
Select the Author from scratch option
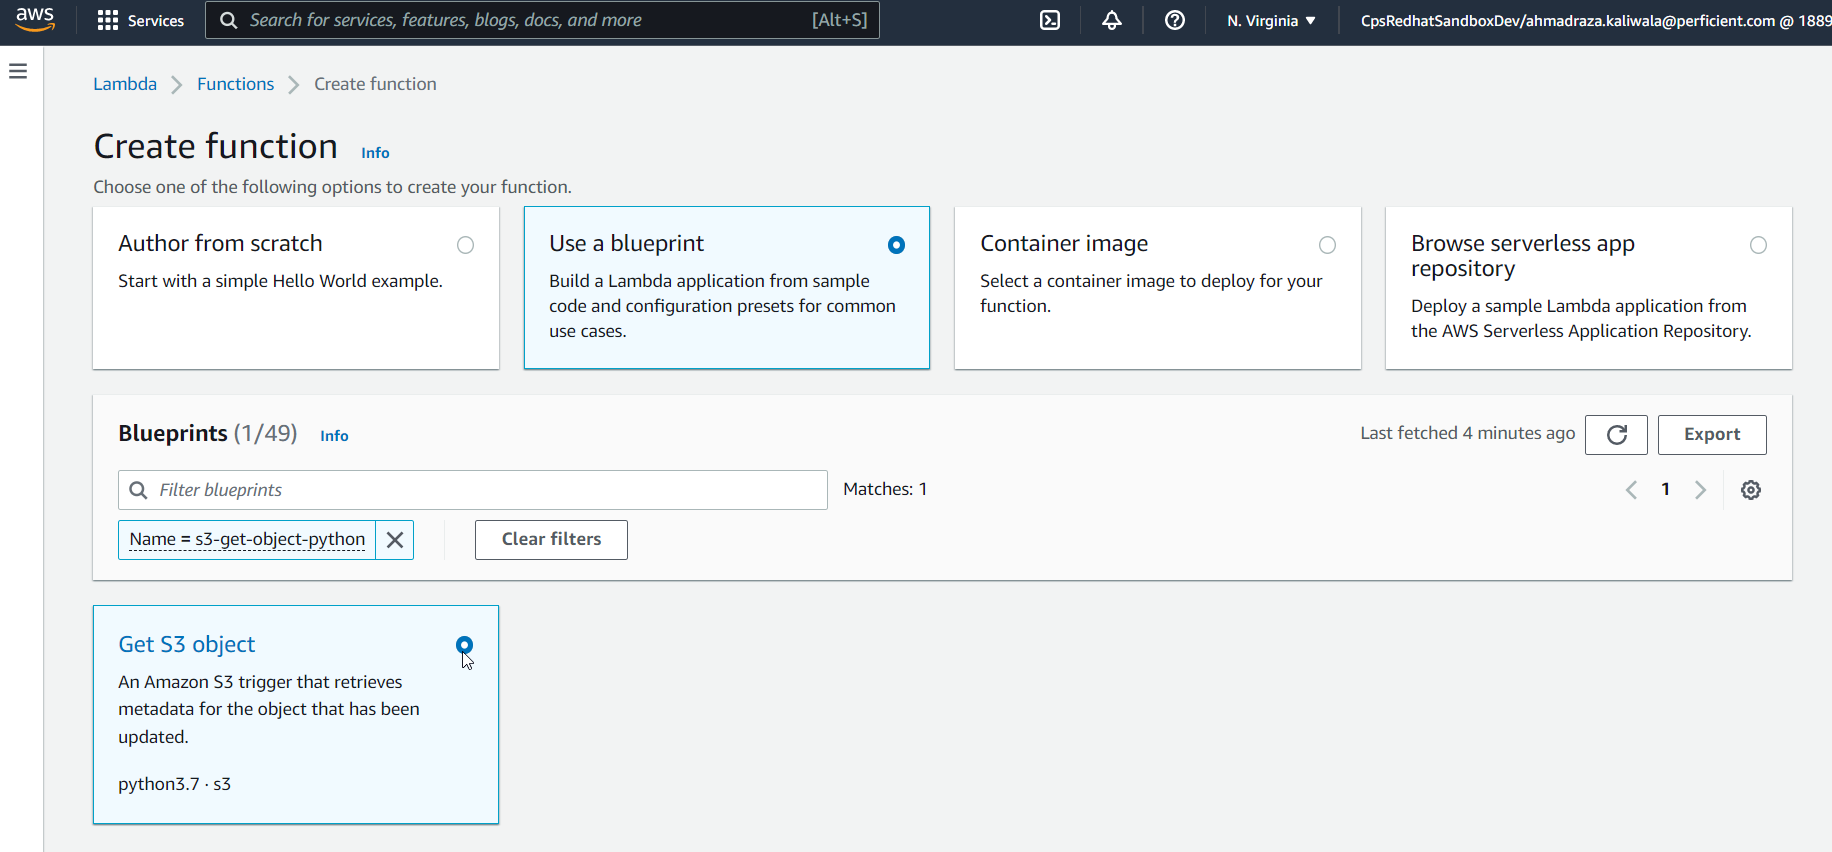(x=465, y=245)
